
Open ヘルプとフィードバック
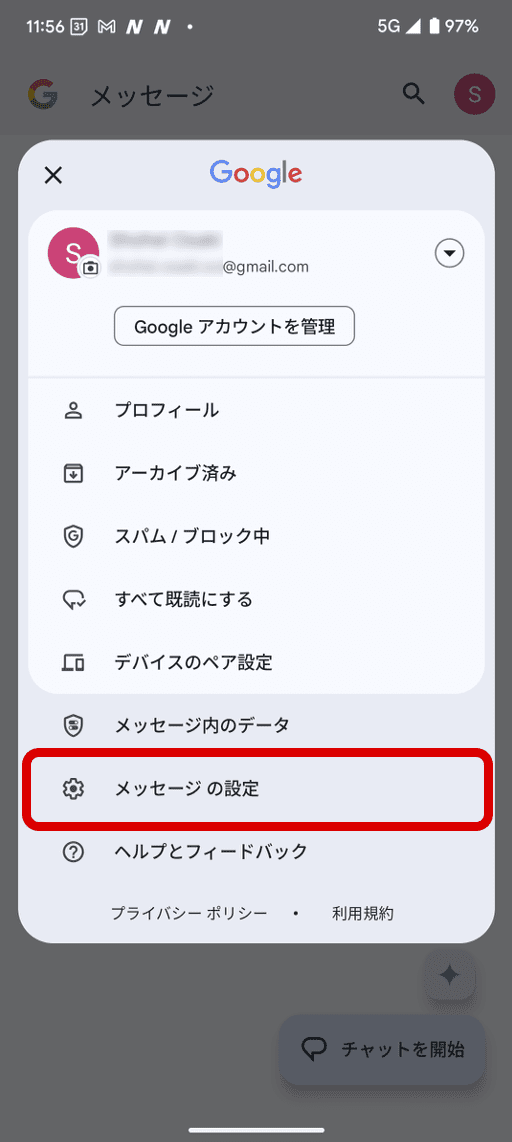tap(256, 851)
